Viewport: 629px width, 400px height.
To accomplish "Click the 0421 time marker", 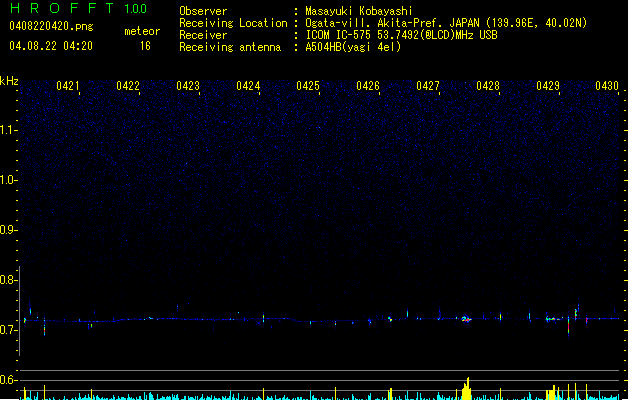I will point(68,86).
